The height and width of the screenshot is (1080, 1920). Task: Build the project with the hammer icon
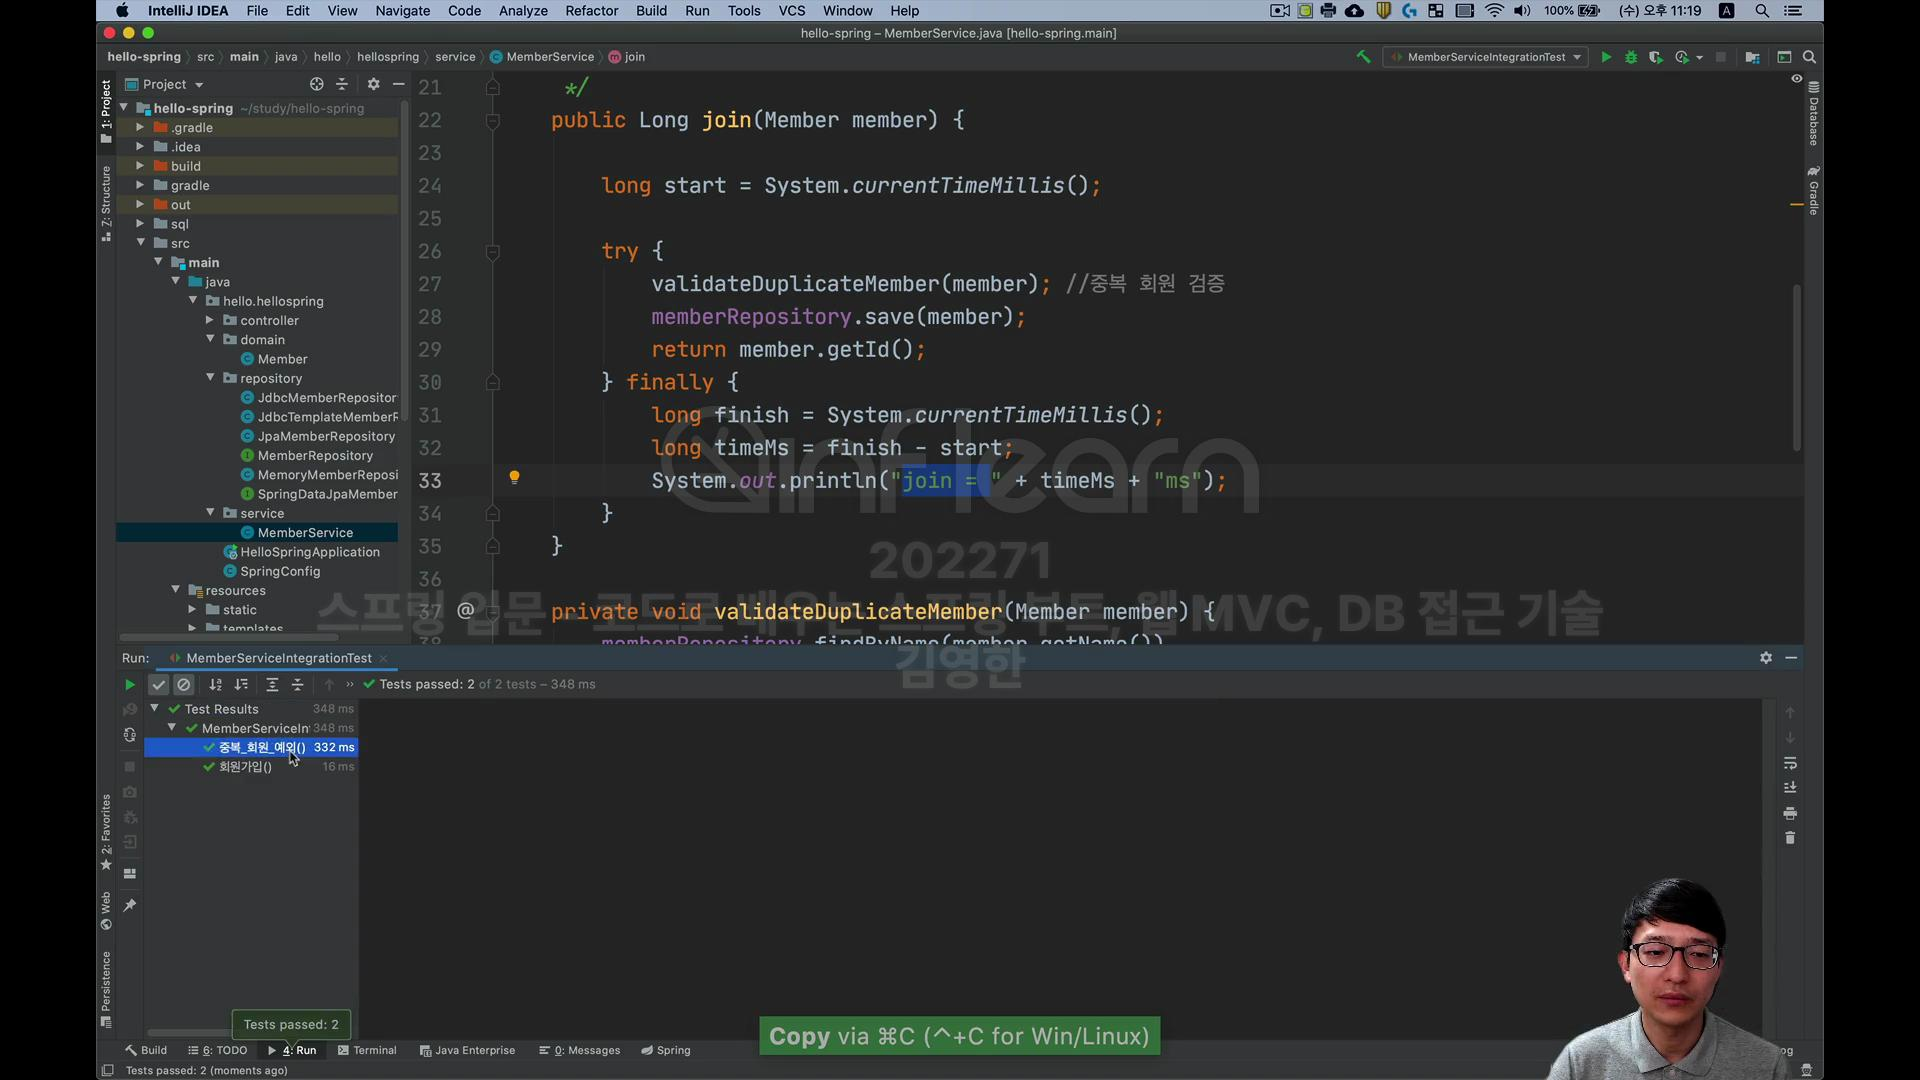pos(1363,57)
